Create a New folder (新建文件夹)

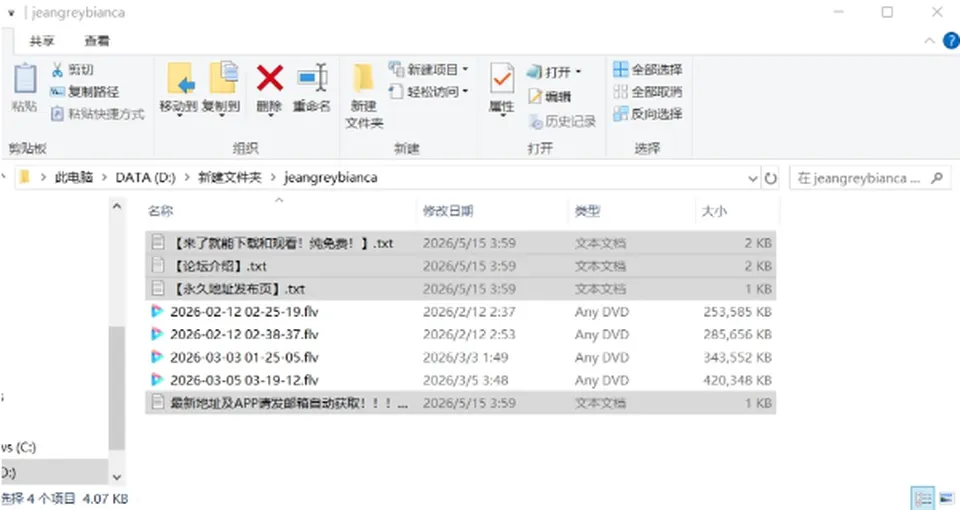coord(364,96)
